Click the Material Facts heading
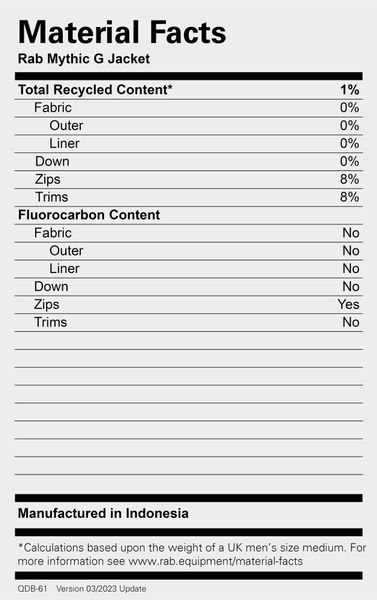 (x=122, y=32)
